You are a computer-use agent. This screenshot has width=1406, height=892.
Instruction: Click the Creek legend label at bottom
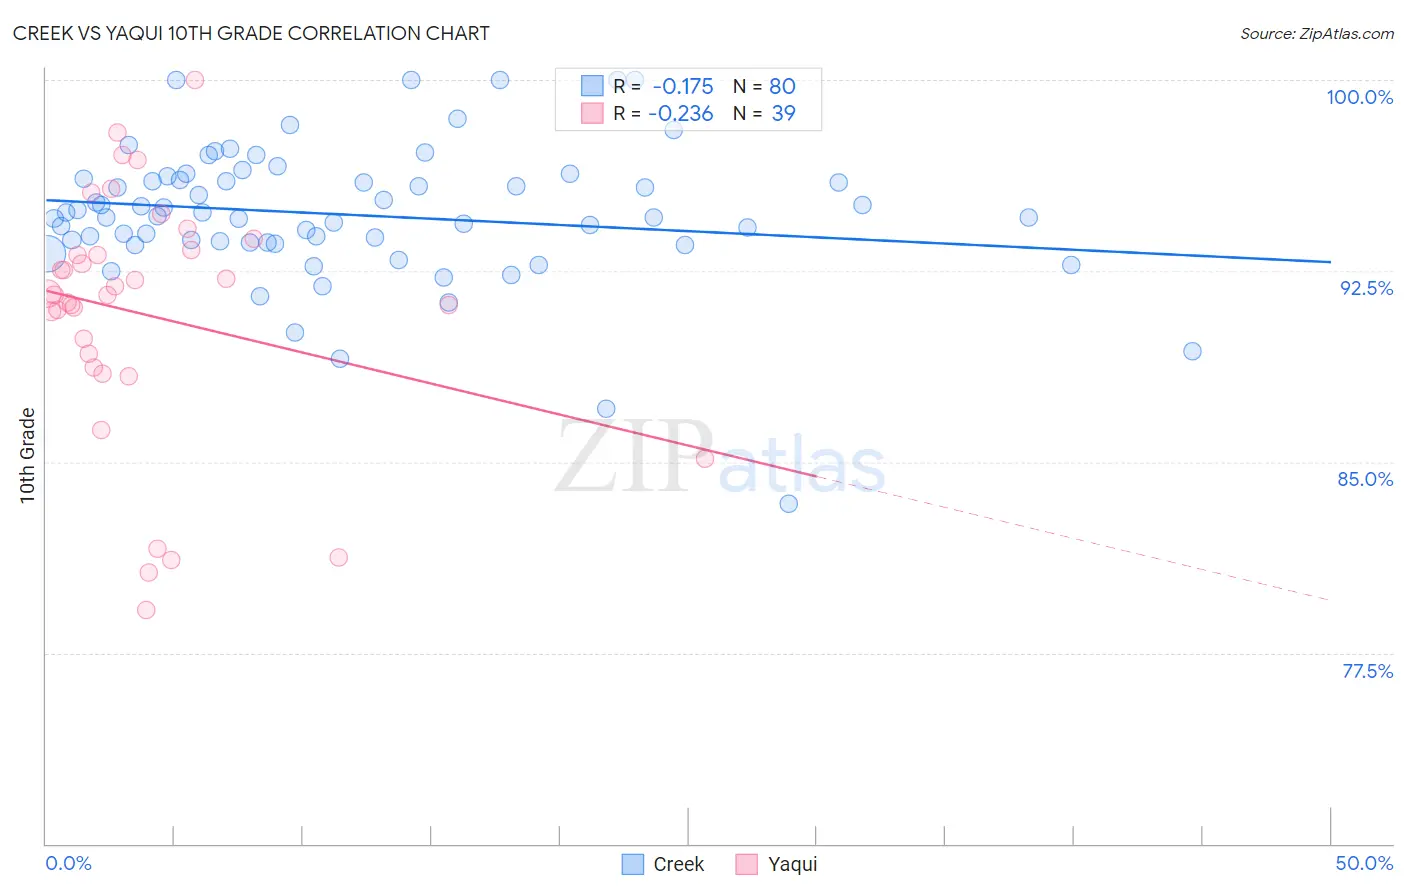(678, 864)
